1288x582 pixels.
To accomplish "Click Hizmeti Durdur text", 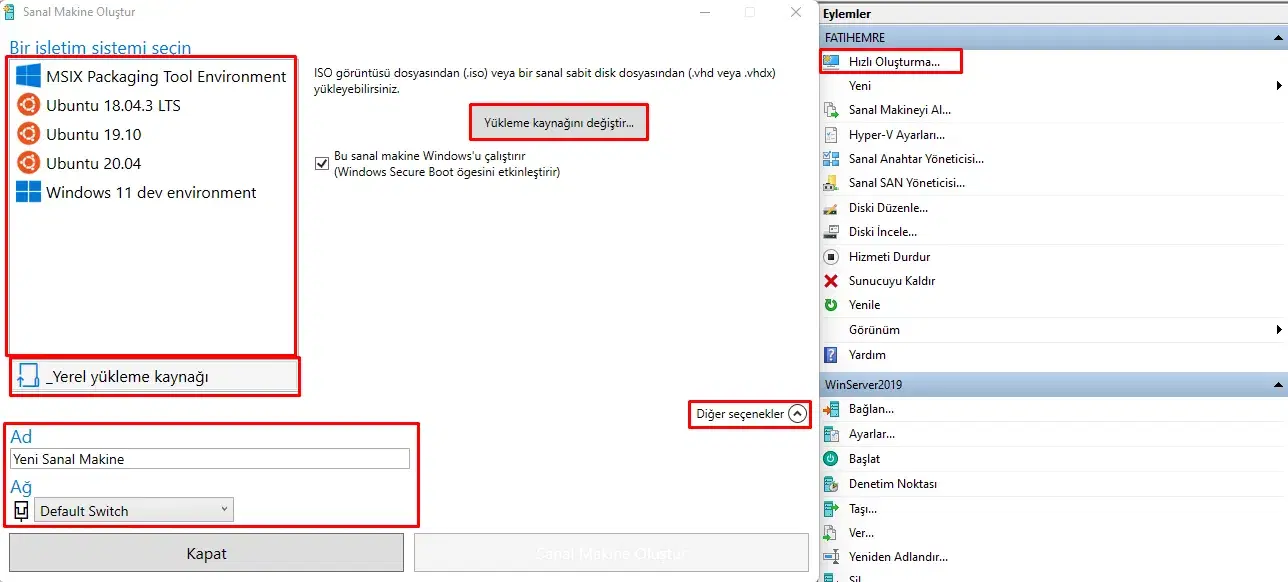I will 889,257.
